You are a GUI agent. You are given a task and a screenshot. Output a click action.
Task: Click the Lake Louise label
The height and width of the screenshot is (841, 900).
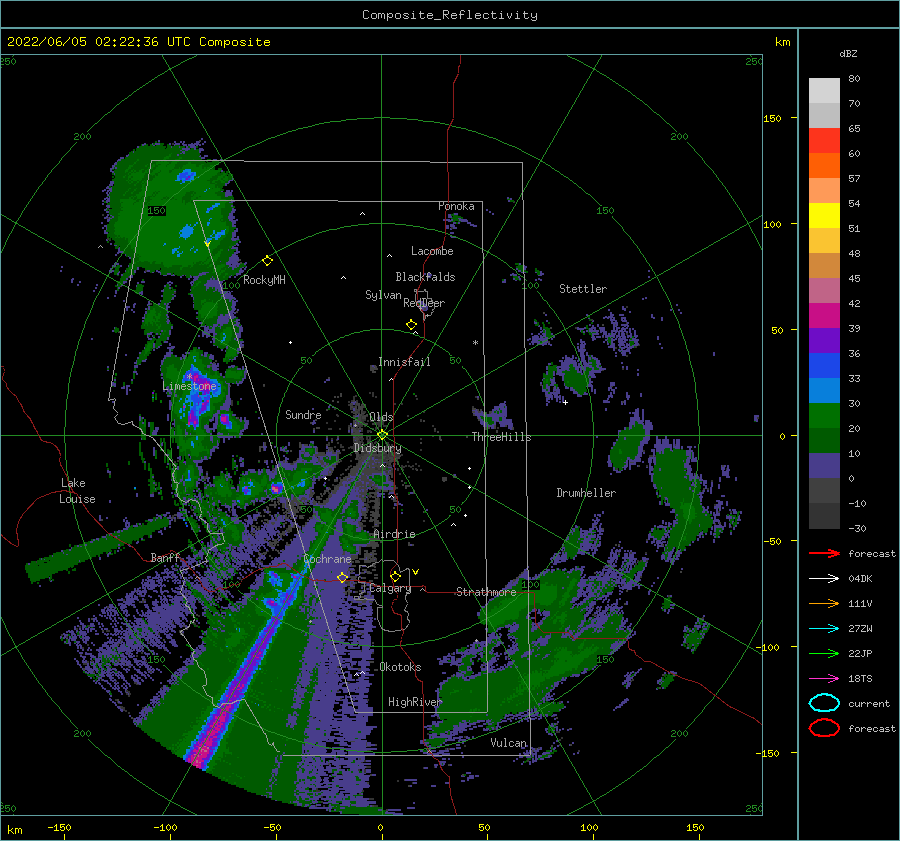pyautogui.click(x=77, y=491)
